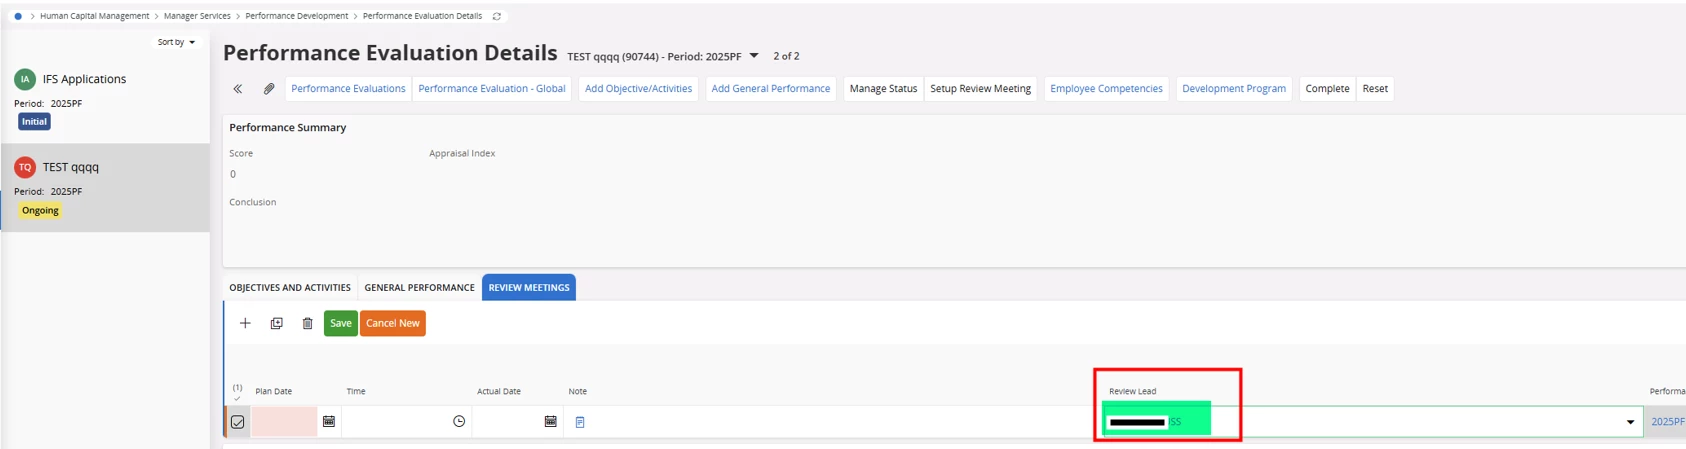Image resolution: width=1686 pixels, height=449 pixels.
Task: Click the Cancel New button
Action: [x=393, y=323]
